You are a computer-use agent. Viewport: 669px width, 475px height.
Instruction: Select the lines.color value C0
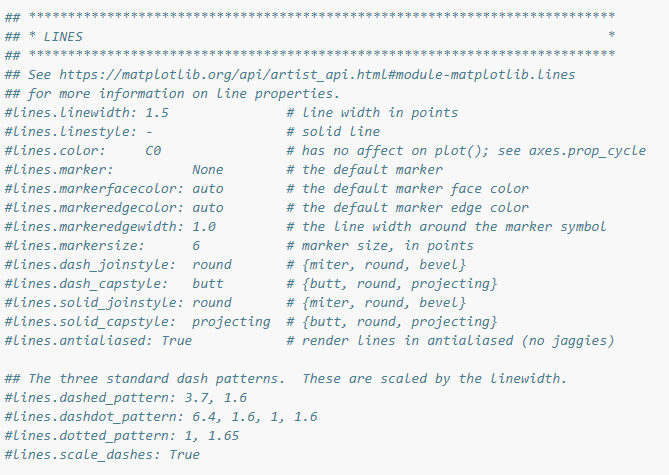pos(153,151)
